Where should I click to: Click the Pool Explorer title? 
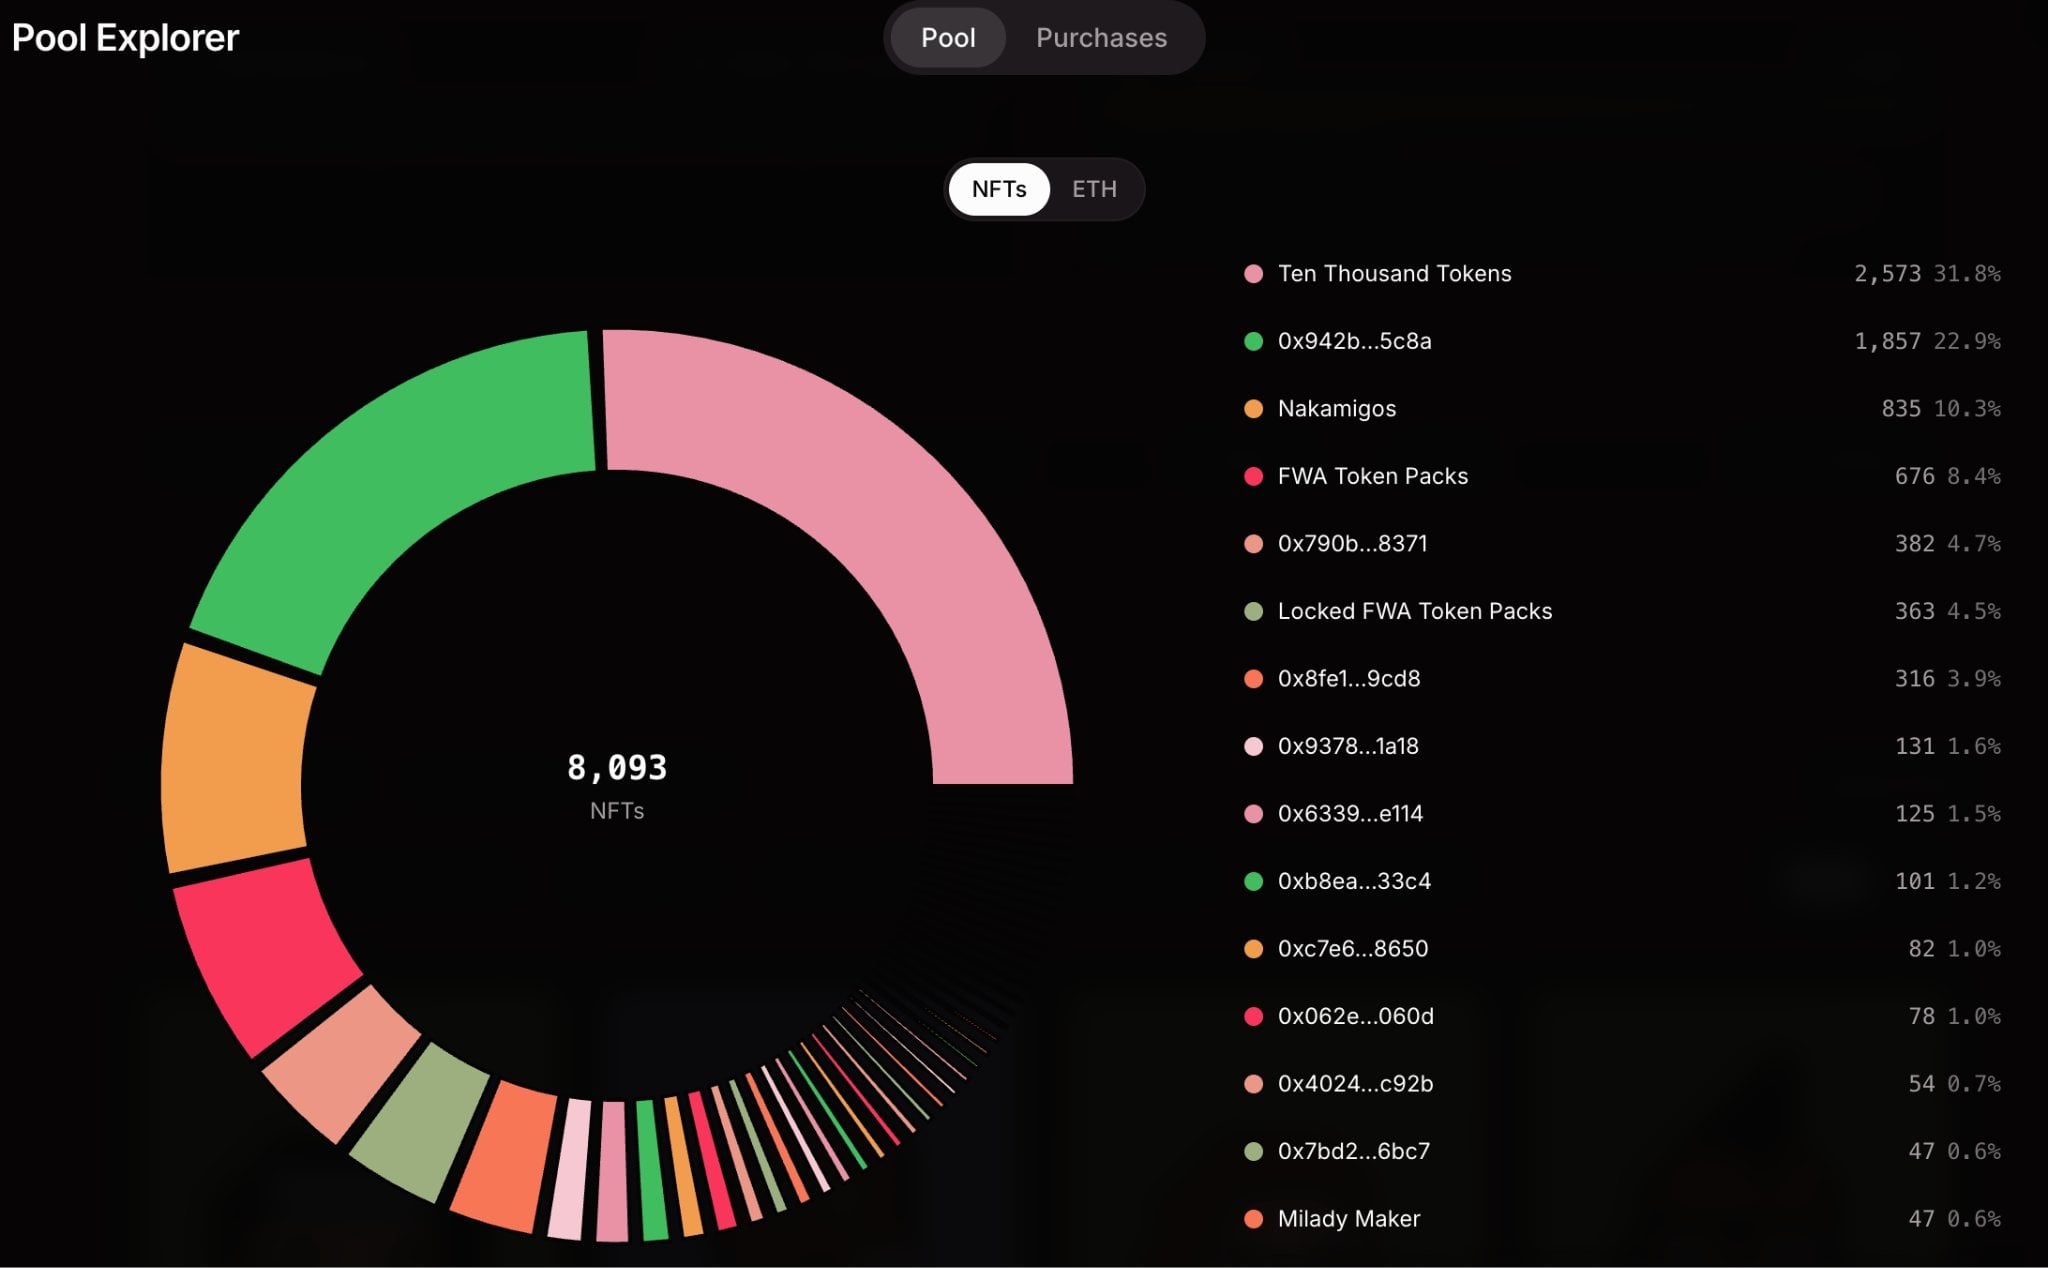pyautogui.click(x=125, y=38)
